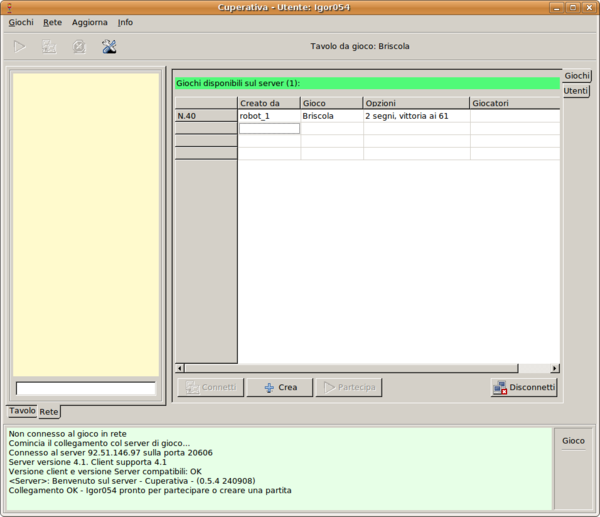The height and width of the screenshot is (517, 600).
Task: Switch to the Tavolo tab
Action: pos(21,411)
